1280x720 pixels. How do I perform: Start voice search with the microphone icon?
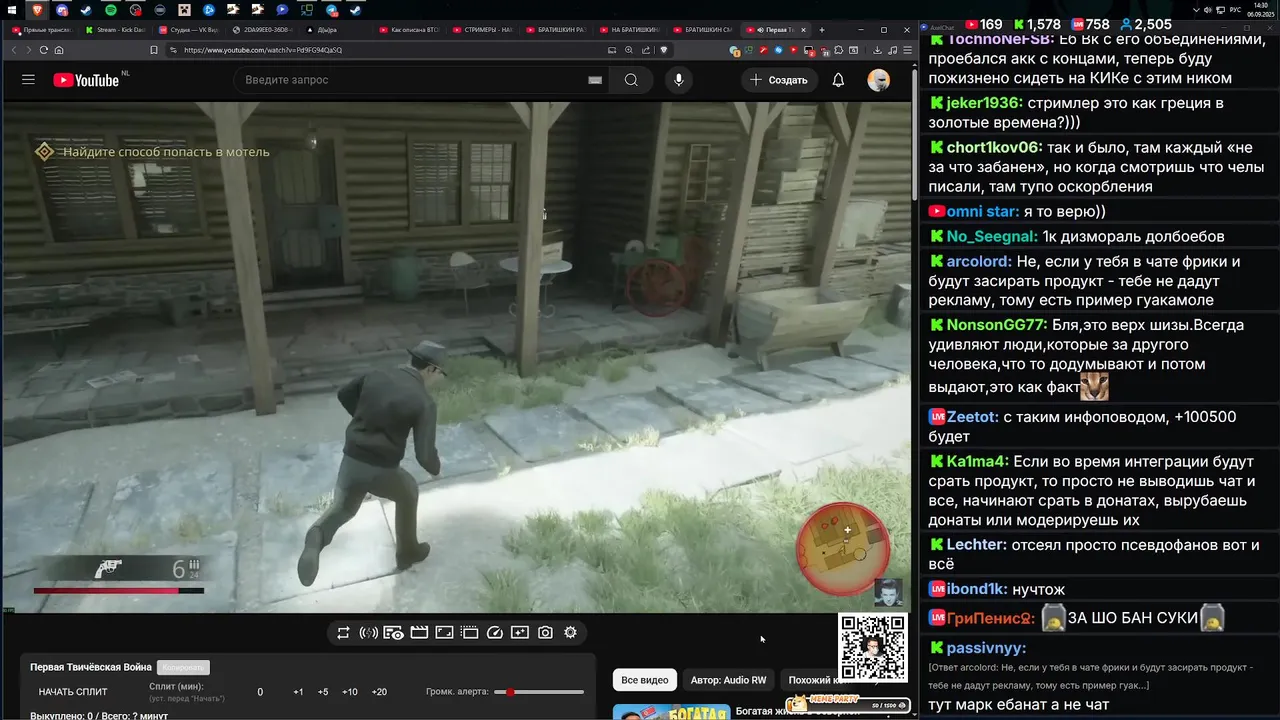[679, 80]
